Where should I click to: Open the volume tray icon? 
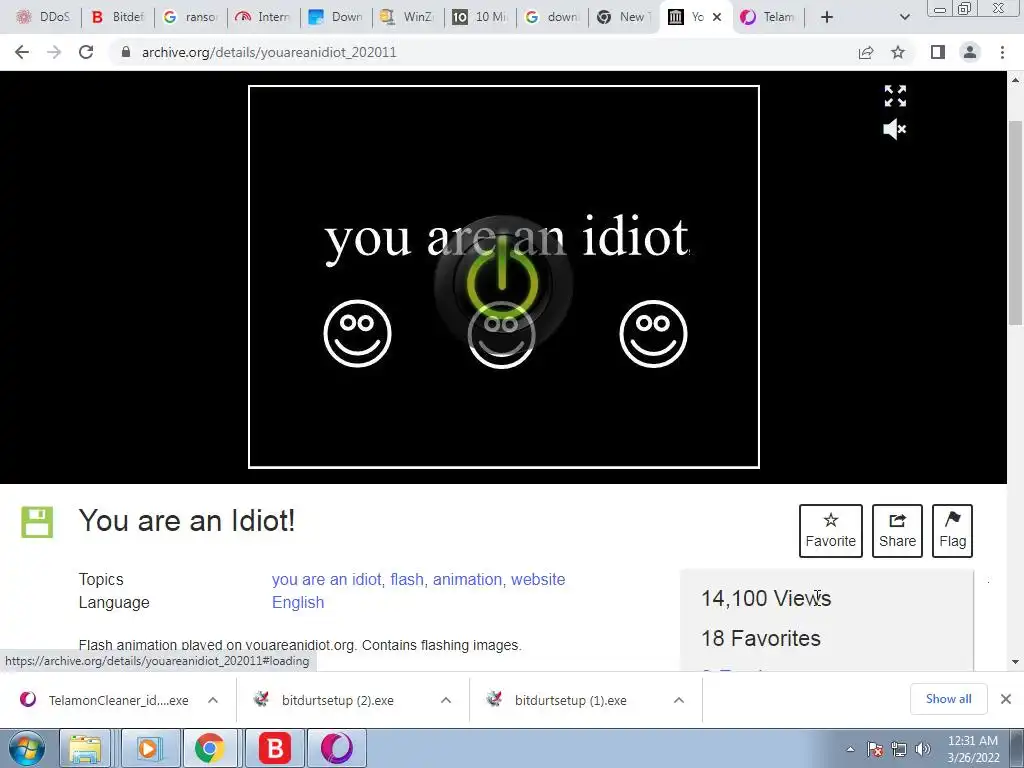[x=922, y=749]
